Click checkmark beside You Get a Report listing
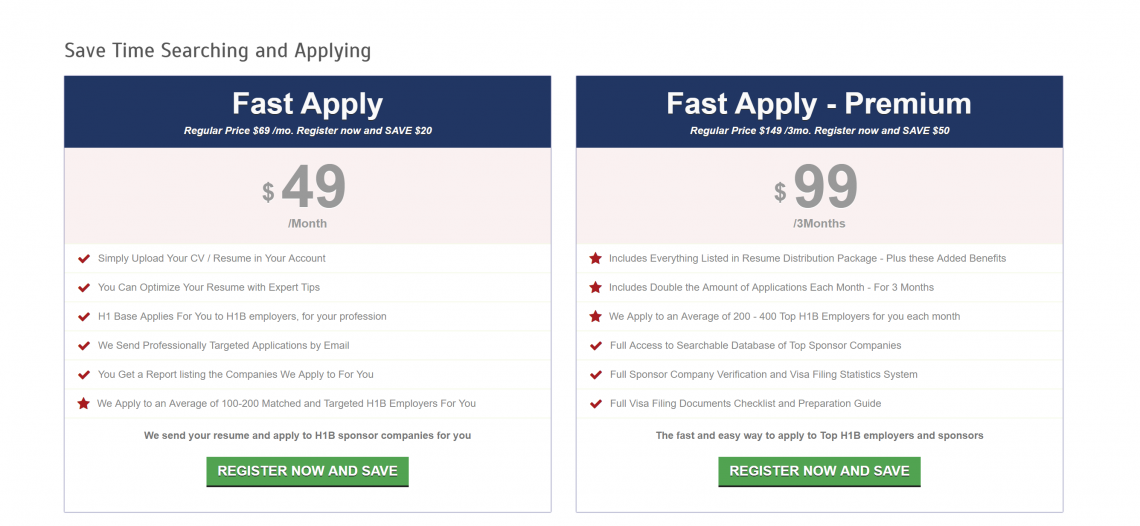 84,375
